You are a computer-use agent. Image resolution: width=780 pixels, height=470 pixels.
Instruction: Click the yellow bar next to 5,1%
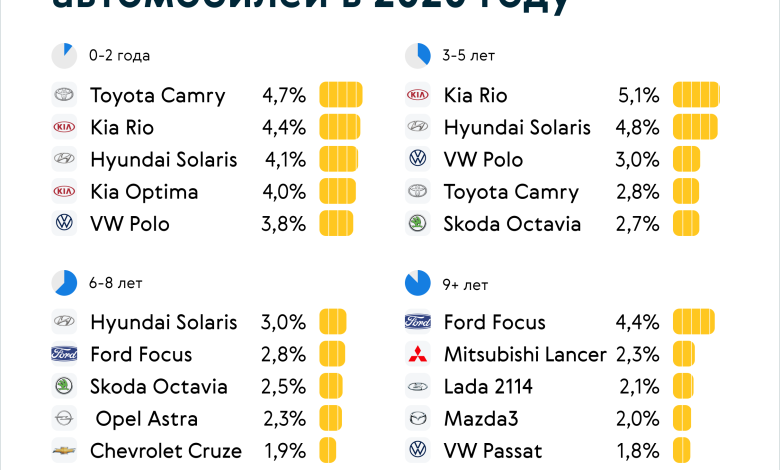pos(696,96)
